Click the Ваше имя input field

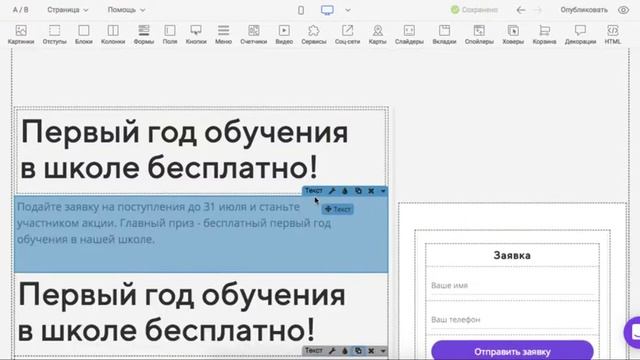(512, 285)
